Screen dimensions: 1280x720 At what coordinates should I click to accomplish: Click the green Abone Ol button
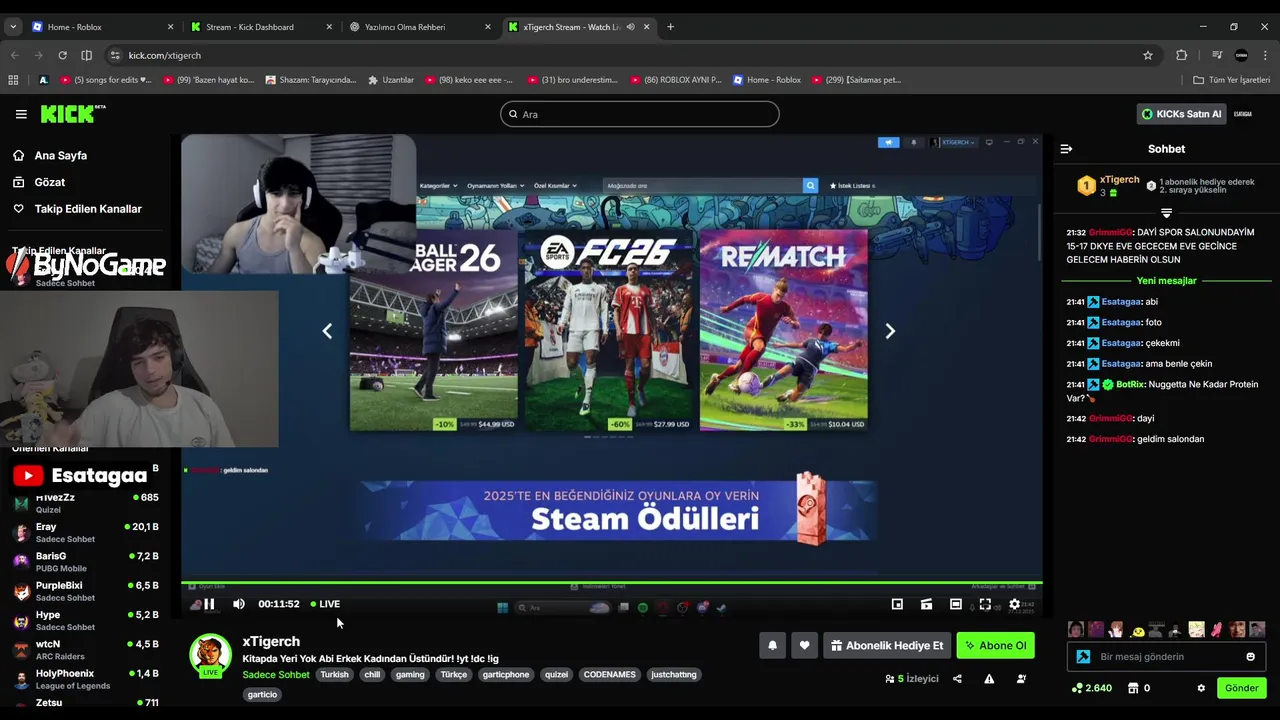pos(995,646)
